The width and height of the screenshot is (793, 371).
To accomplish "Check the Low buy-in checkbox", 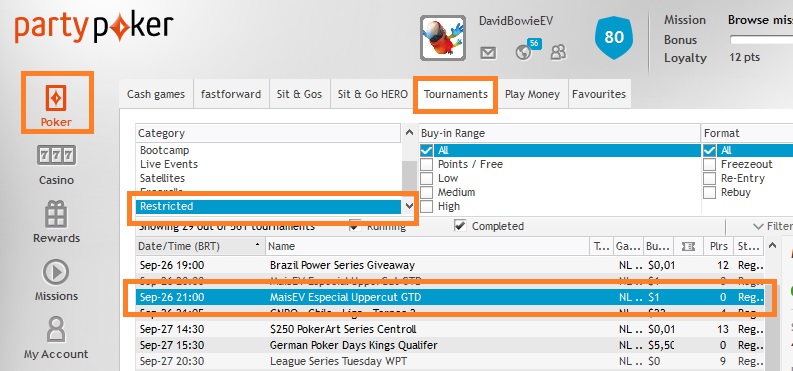I will tap(426, 178).
